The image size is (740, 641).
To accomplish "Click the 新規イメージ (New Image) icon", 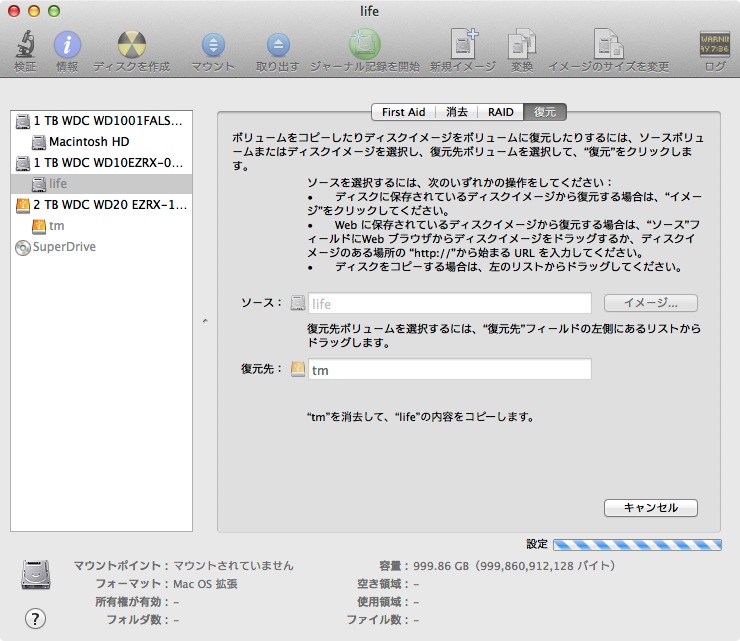I will 463,45.
